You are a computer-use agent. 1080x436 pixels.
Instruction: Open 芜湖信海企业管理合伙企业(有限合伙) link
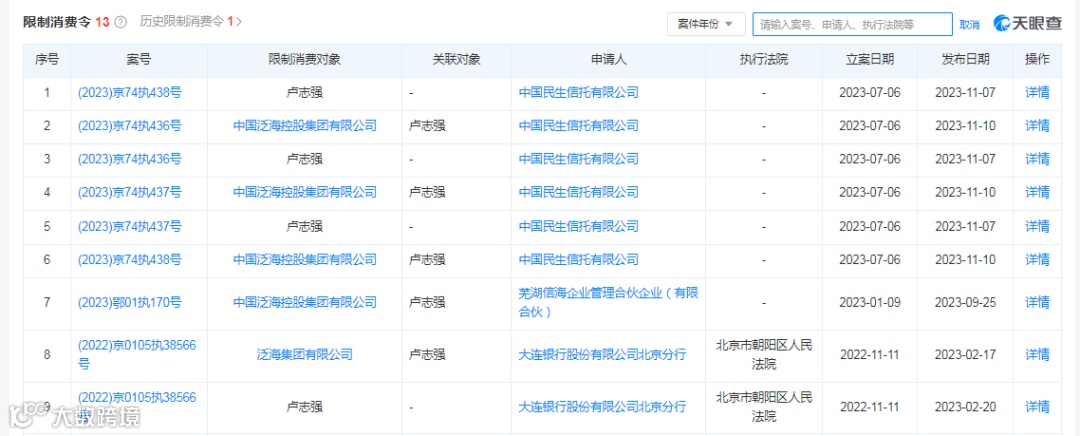(608, 302)
